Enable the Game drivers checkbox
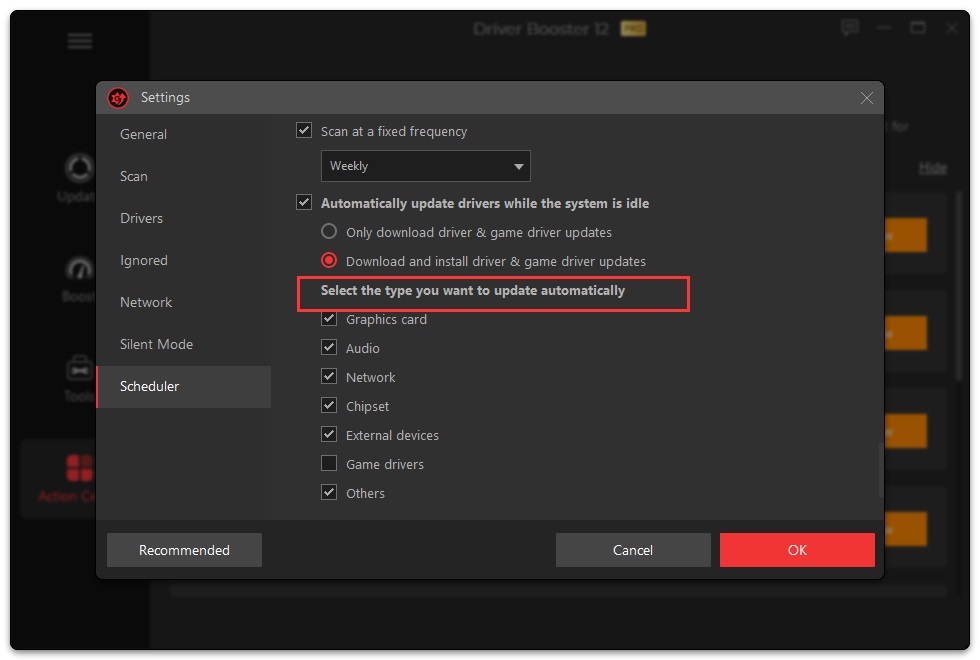 (329, 464)
